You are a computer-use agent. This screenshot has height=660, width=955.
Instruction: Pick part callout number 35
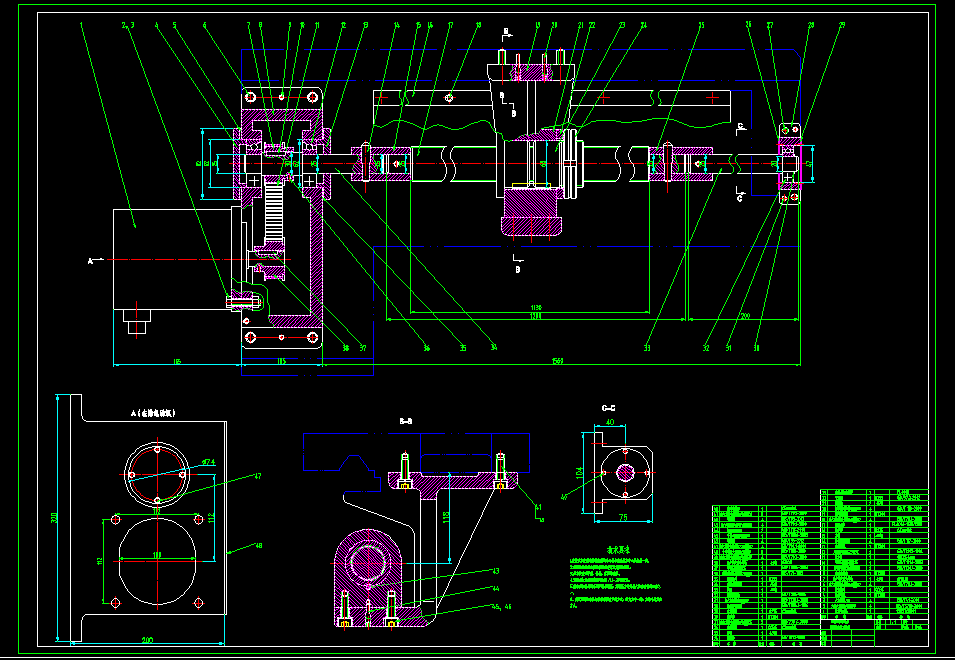click(x=463, y=348)
